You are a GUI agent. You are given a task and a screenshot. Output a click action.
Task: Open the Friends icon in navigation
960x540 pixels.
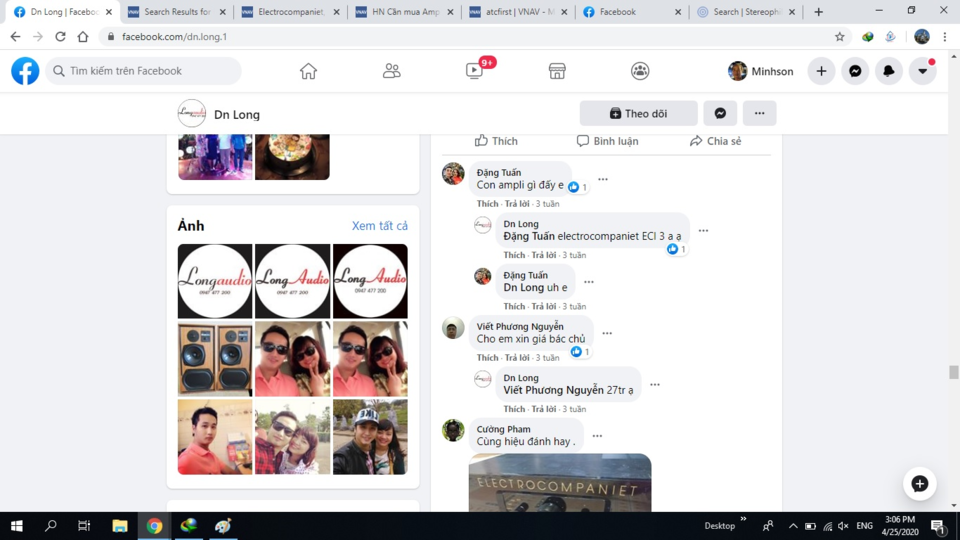pyautogui.click(x=391, y=71)
